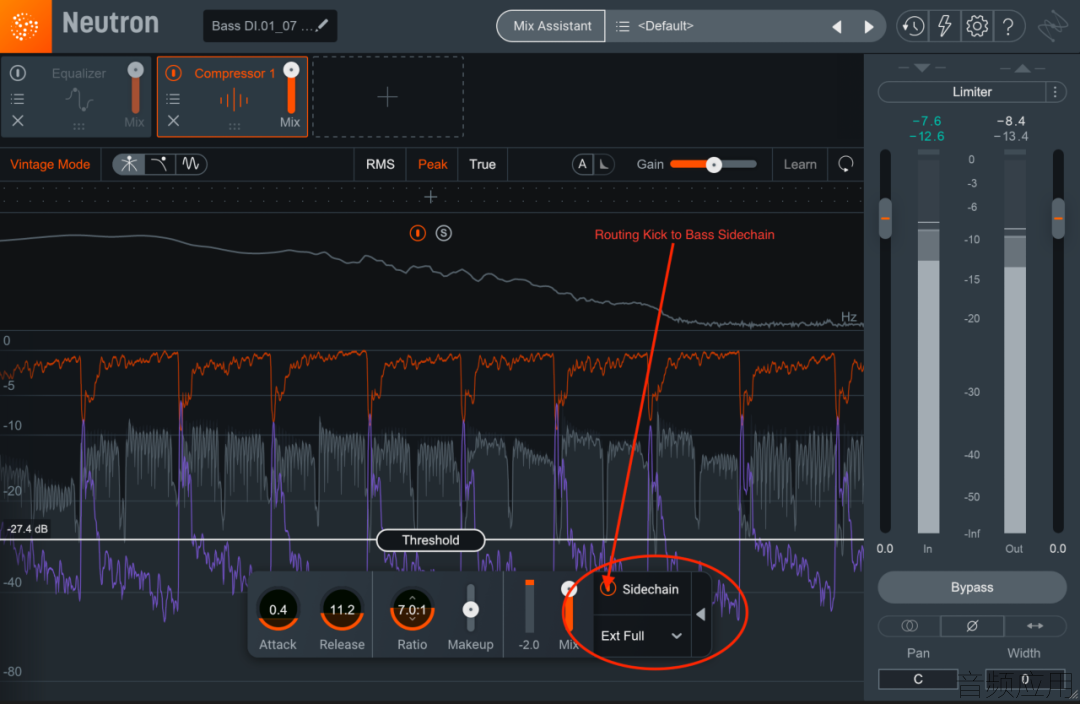Open Mix Assistant
The width and height of the screenshot is (1080, 704).
552,26
